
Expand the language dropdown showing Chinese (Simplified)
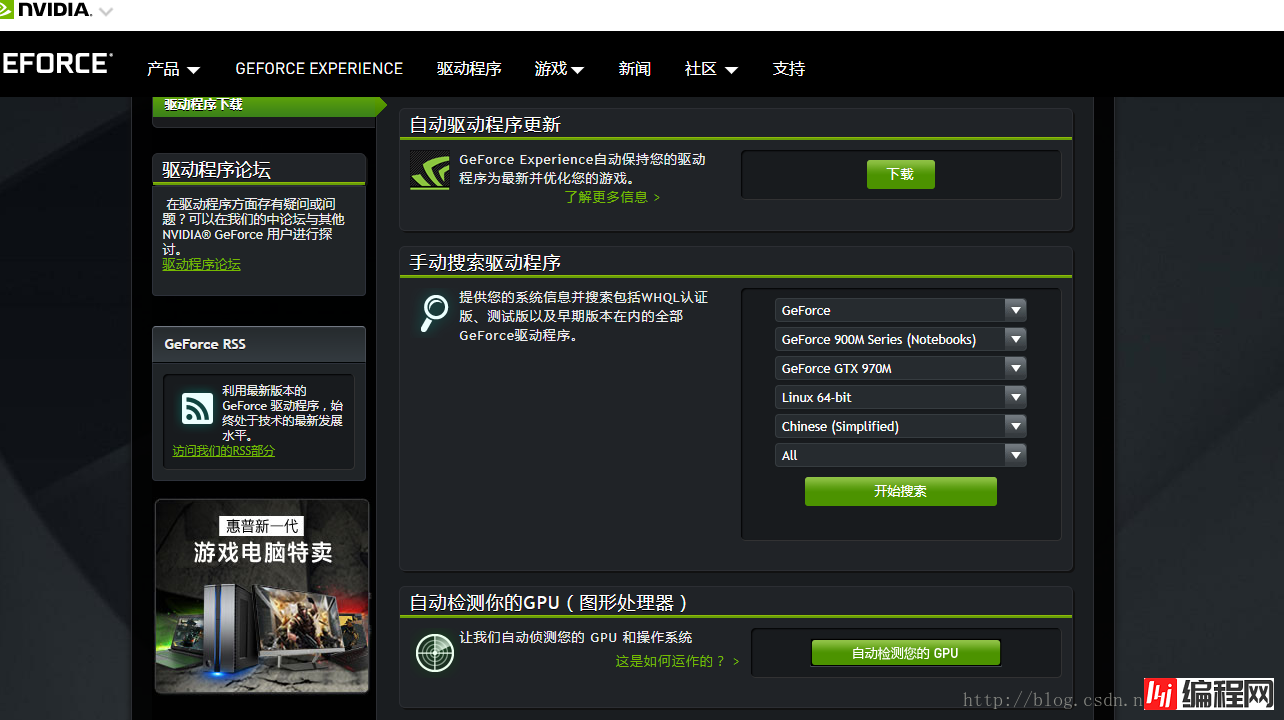899,426
